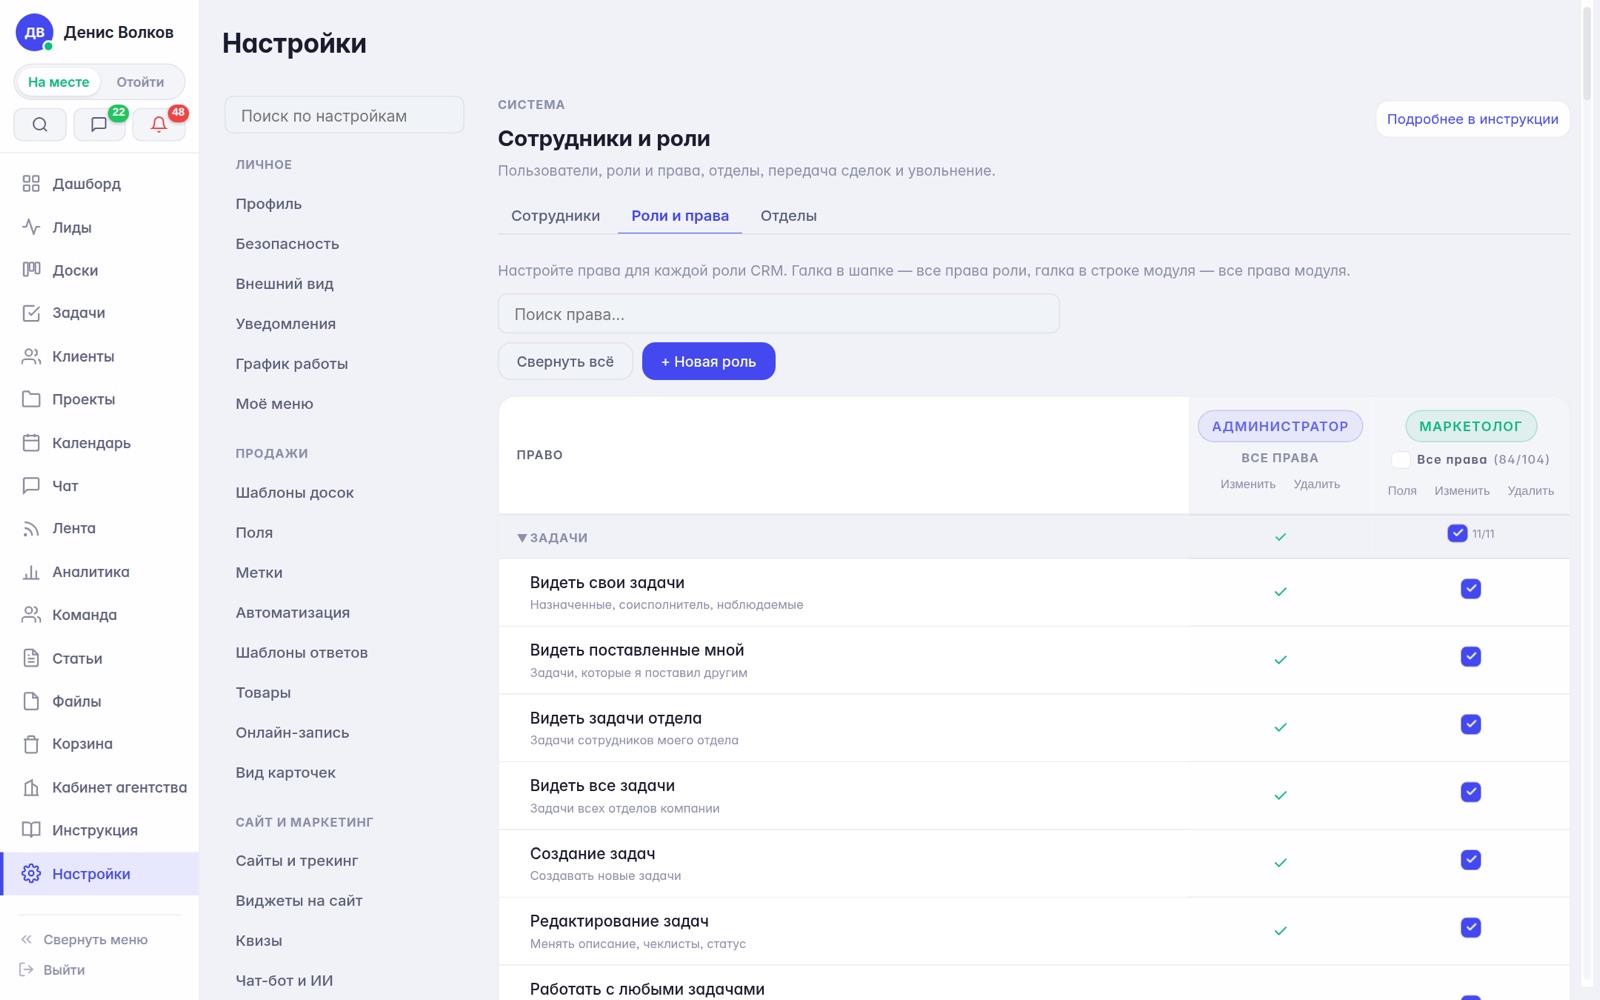Uncheck Маркетолог right Видеть все задачи
The image size is (1600, 1000).
pyautogui.click(x=1470, y=792)
